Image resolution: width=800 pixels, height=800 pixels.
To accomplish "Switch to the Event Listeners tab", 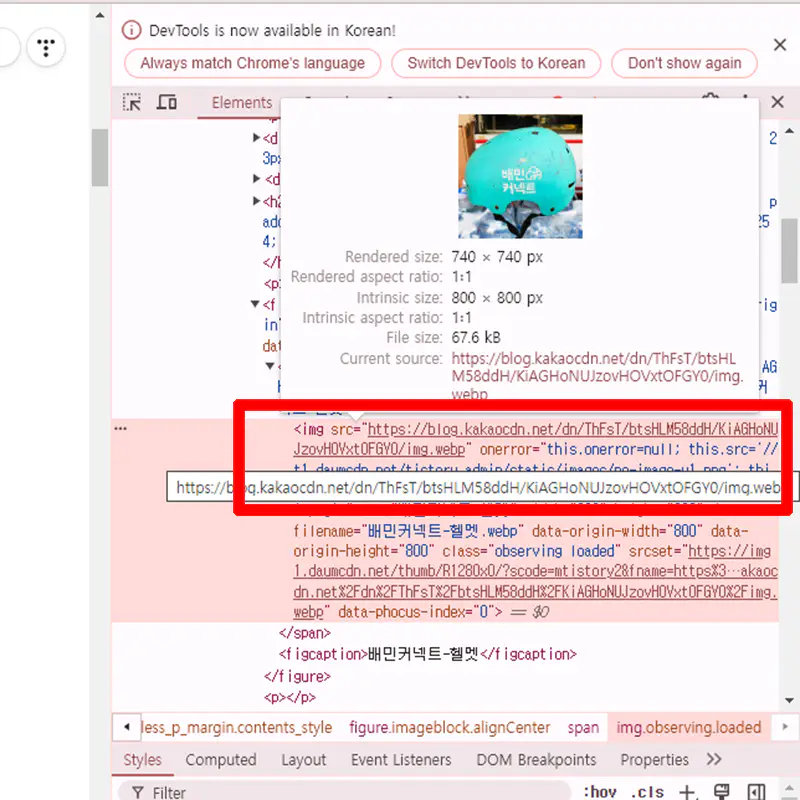I will pyautogui.click(x=401, y=760).
